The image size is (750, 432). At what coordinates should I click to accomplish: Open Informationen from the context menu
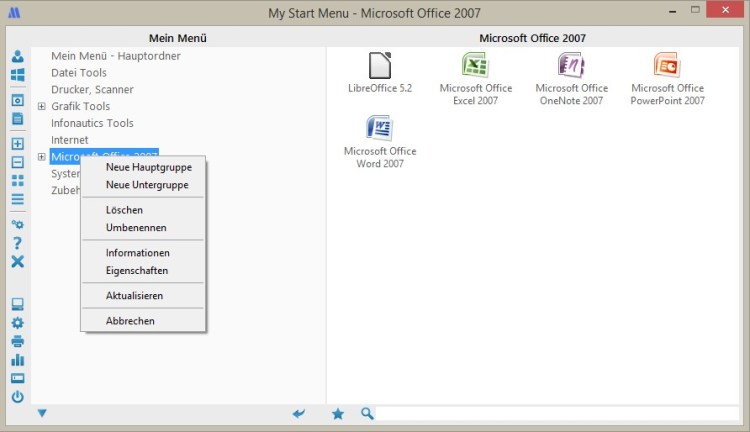tap(138, 253)
